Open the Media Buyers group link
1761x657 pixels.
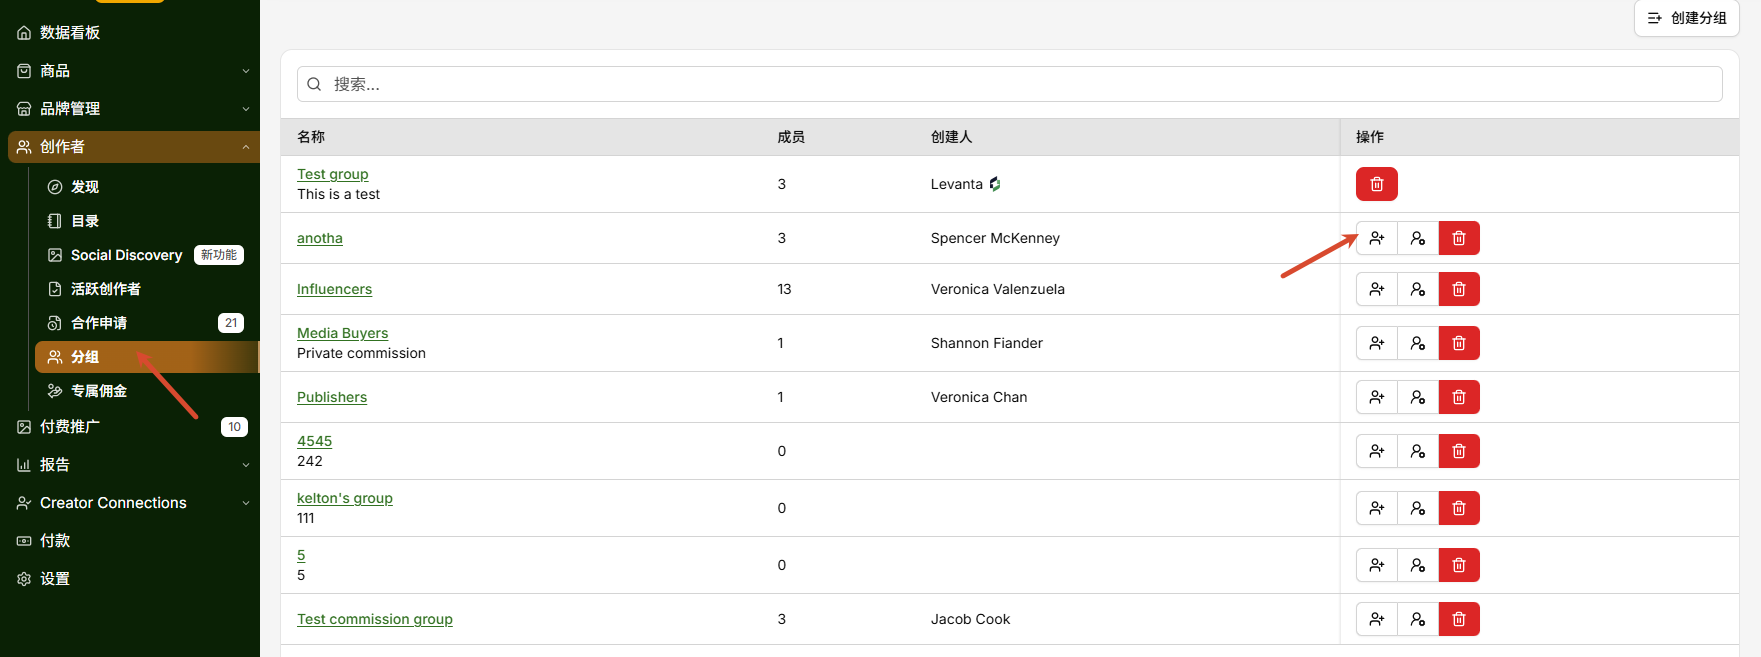(x=342, y=333)
